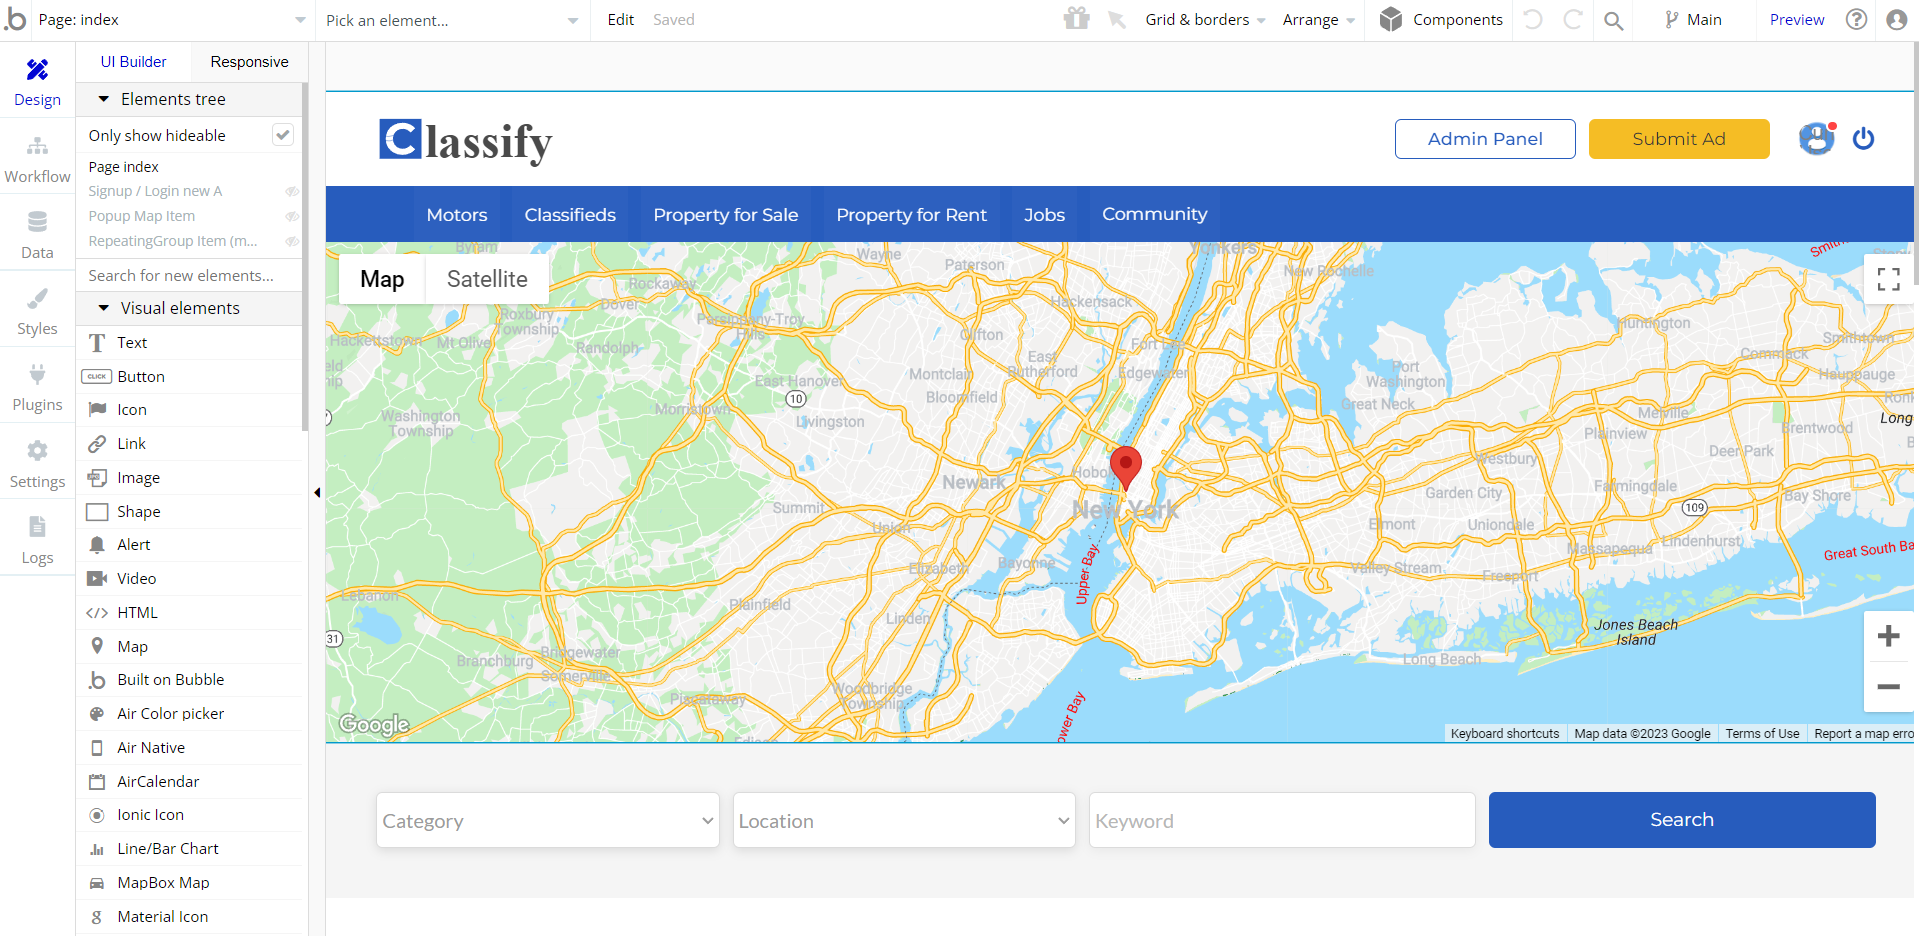Switch to the UI Builder tab
The image size is (1919, 936).
pos(133,62)
